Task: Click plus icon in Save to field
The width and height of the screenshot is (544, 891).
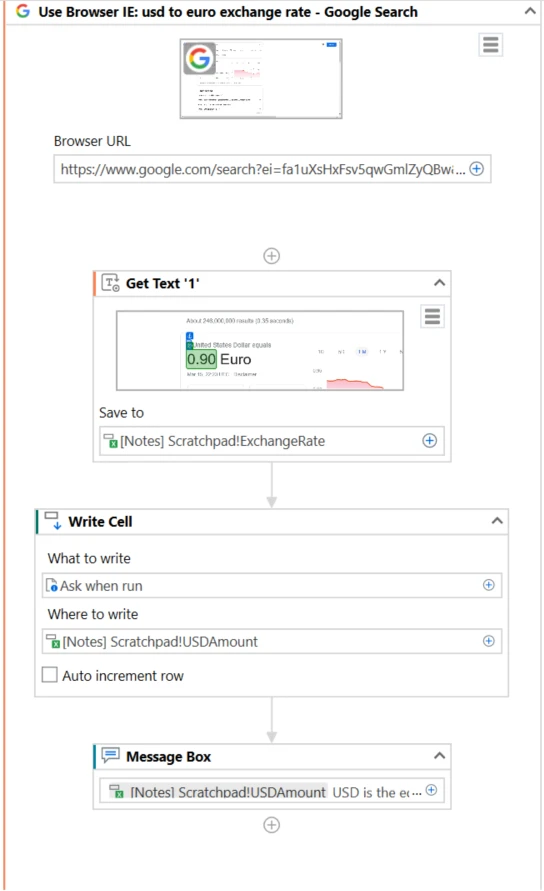Action: pyautogui.click(x=430, y=440)
